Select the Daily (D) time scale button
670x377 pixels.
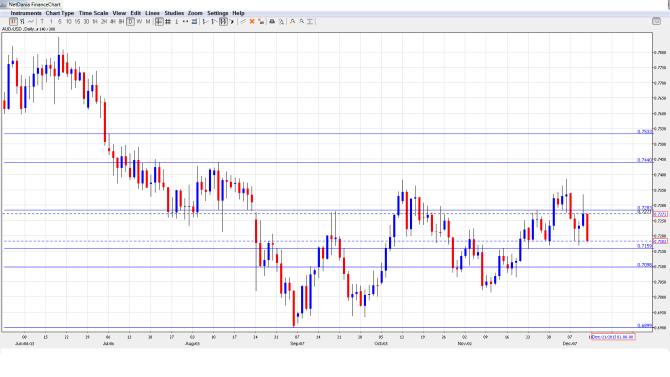tap(130, 21)
